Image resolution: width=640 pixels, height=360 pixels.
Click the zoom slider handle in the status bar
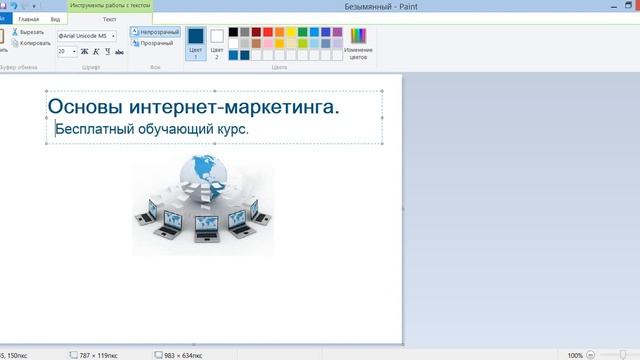tap(623, 355)
